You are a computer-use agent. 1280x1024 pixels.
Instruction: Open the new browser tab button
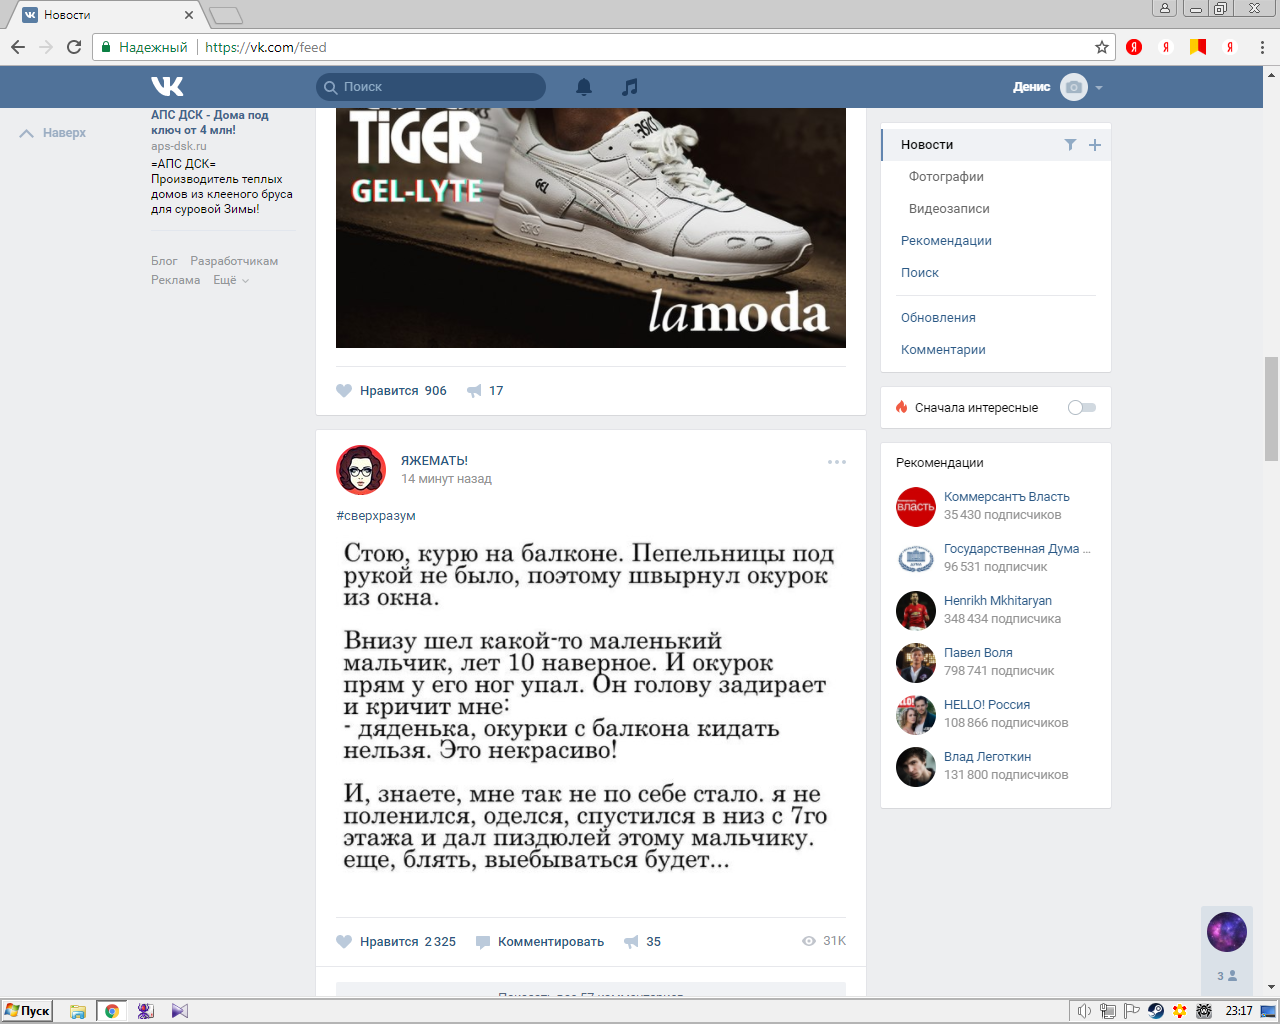coord(226,15)
